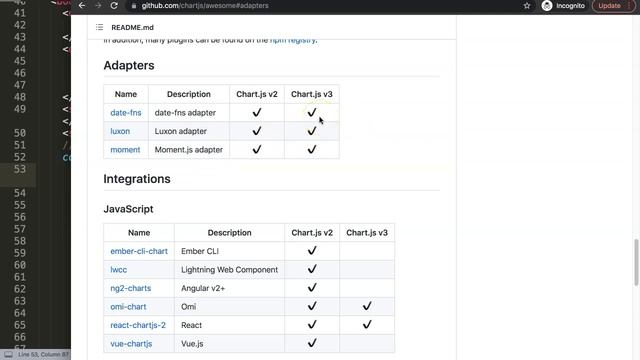Image resolution: width=640 pixels, height=360 pixels.
Task: Click the react-chartjs-2 v3 checkmark
Action: pos(367,324)
